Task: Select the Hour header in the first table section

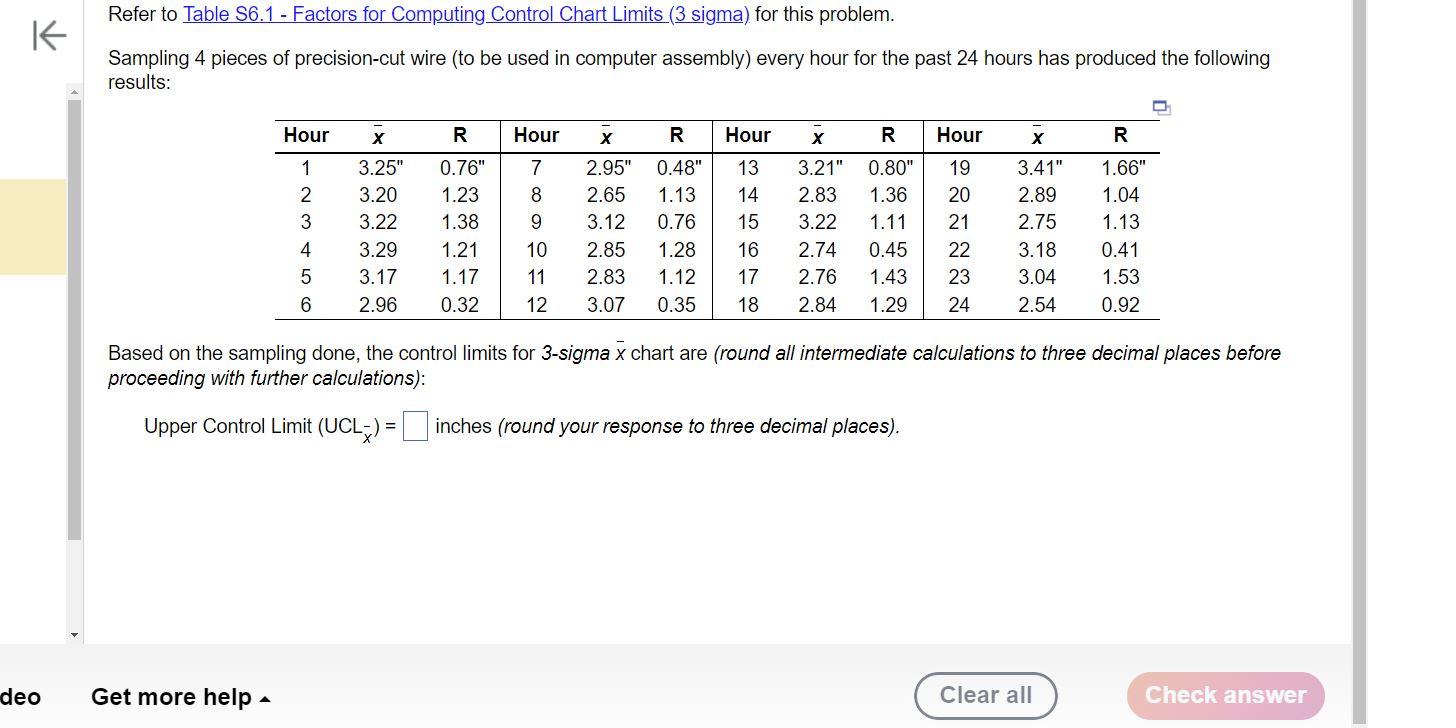Action: click(x=306, y=135)
